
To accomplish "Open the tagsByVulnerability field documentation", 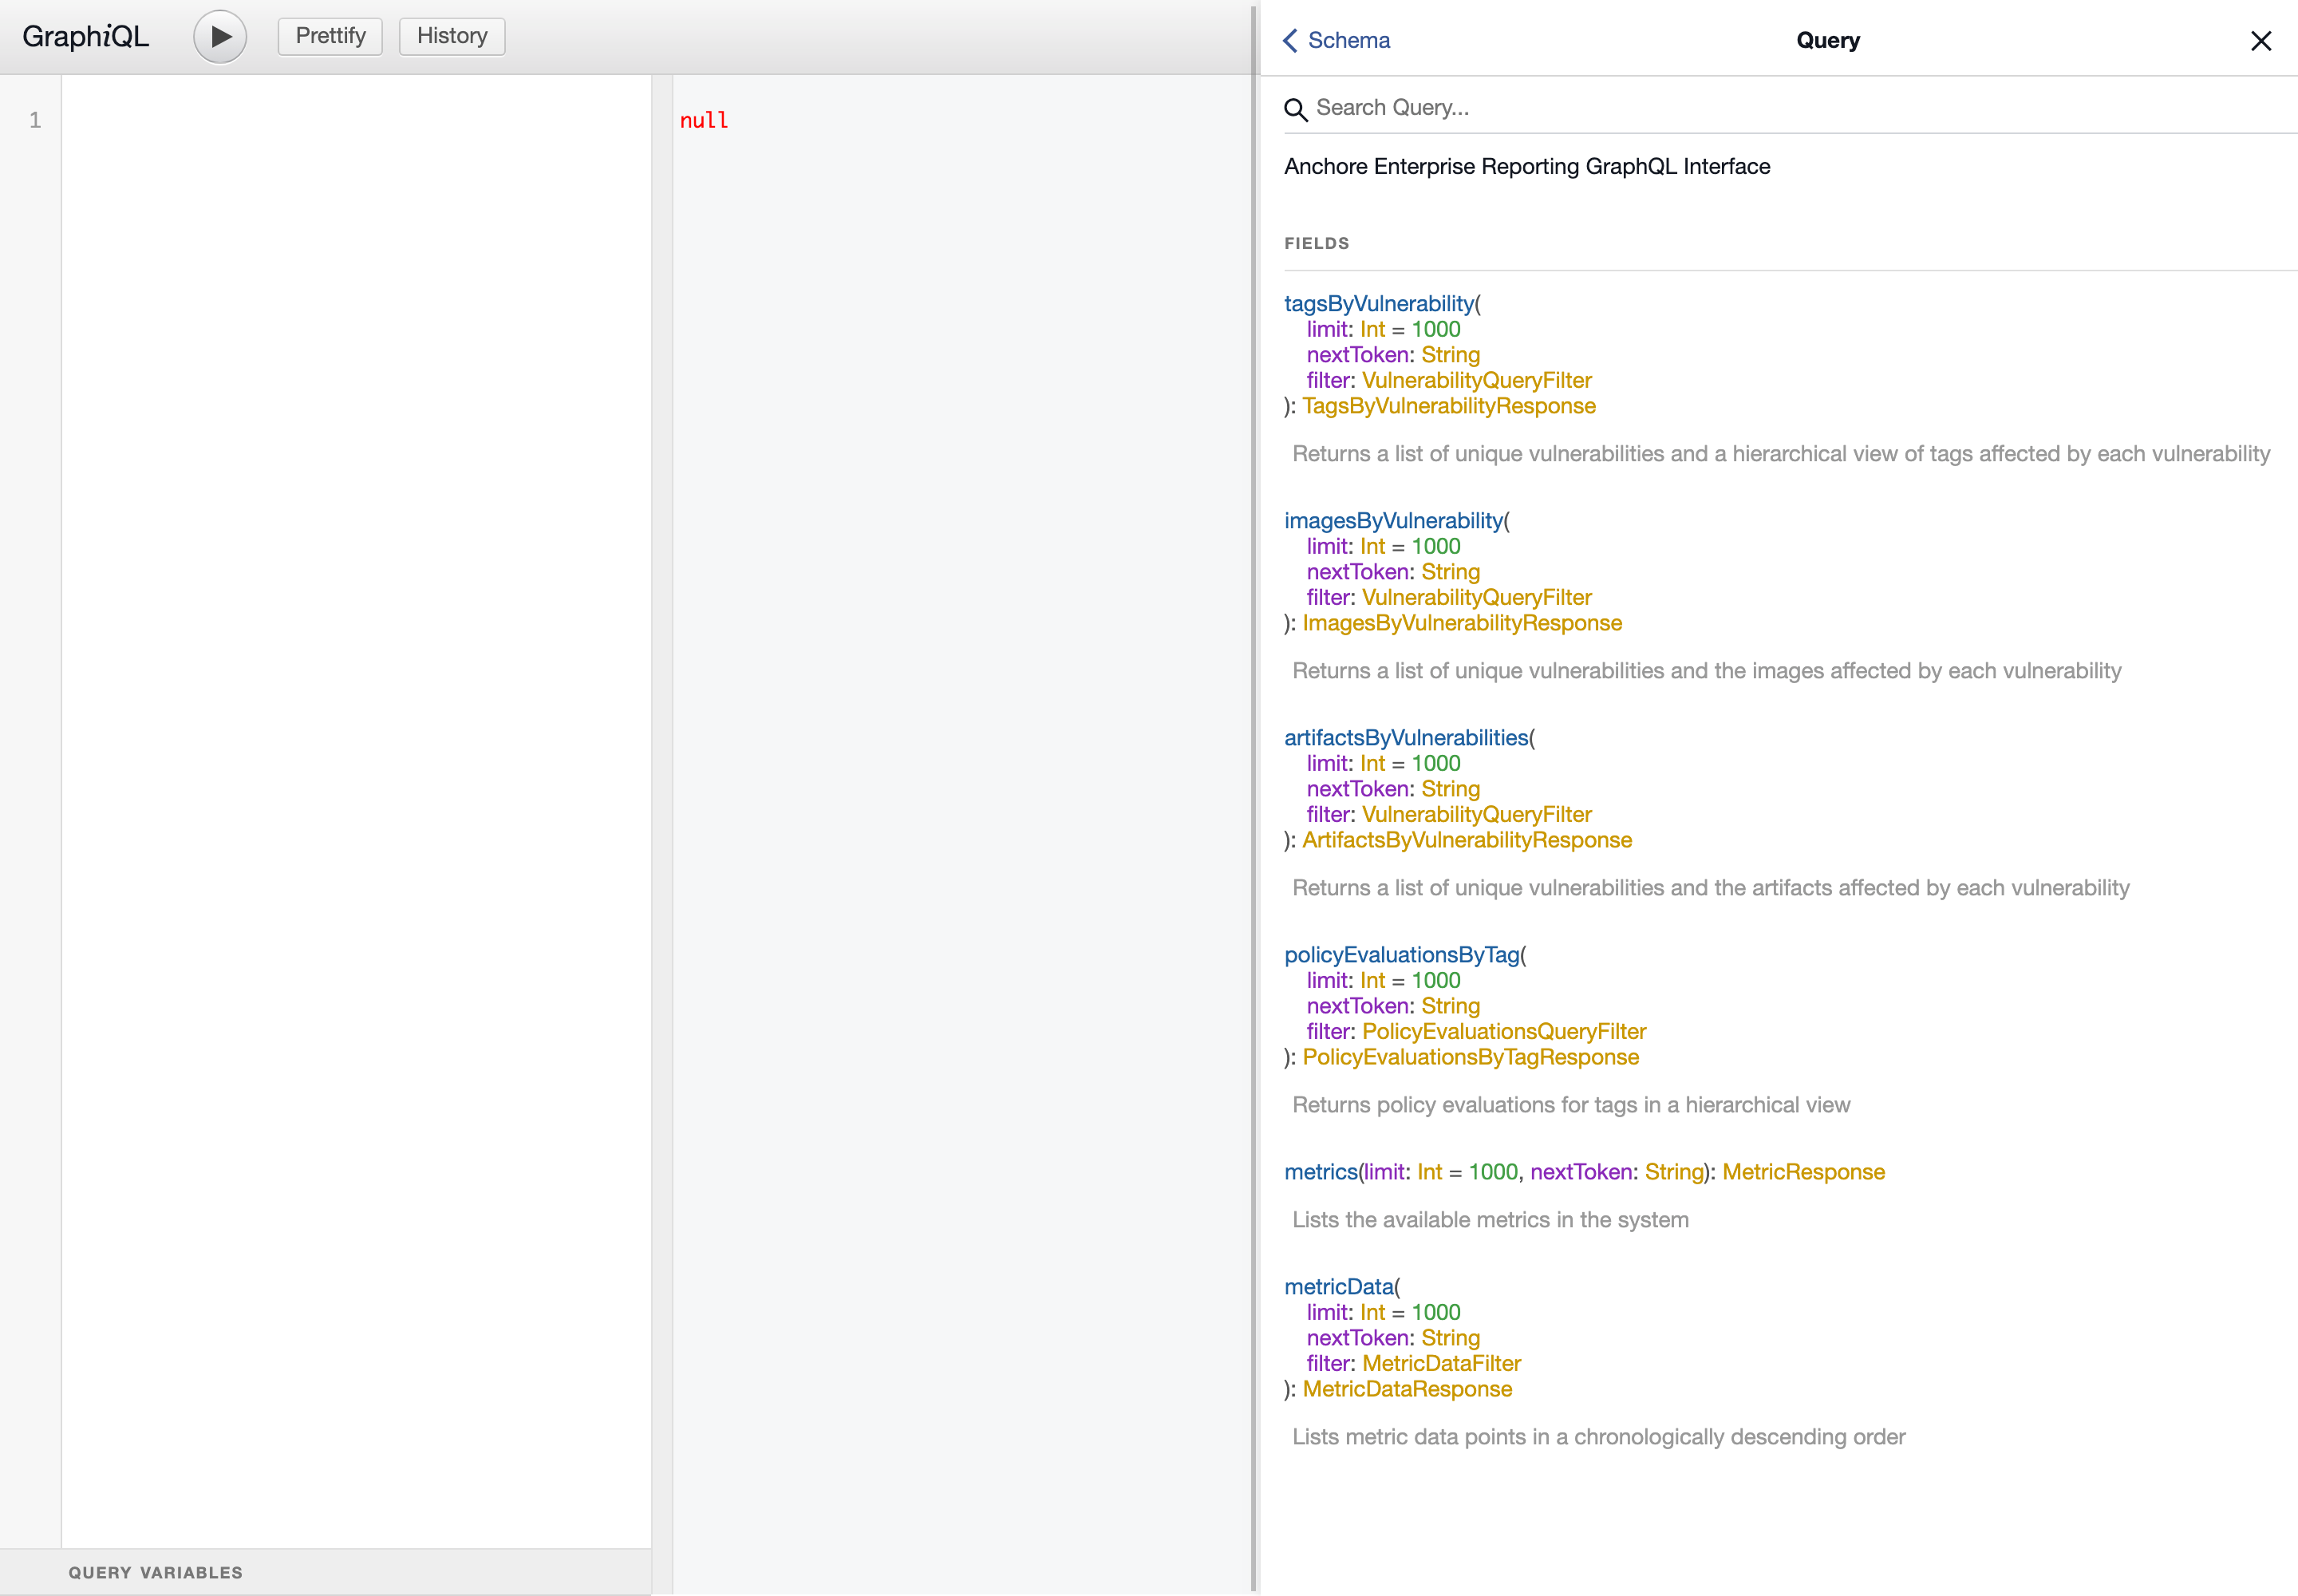I will pyautogui.click(x=1378, y=303).
